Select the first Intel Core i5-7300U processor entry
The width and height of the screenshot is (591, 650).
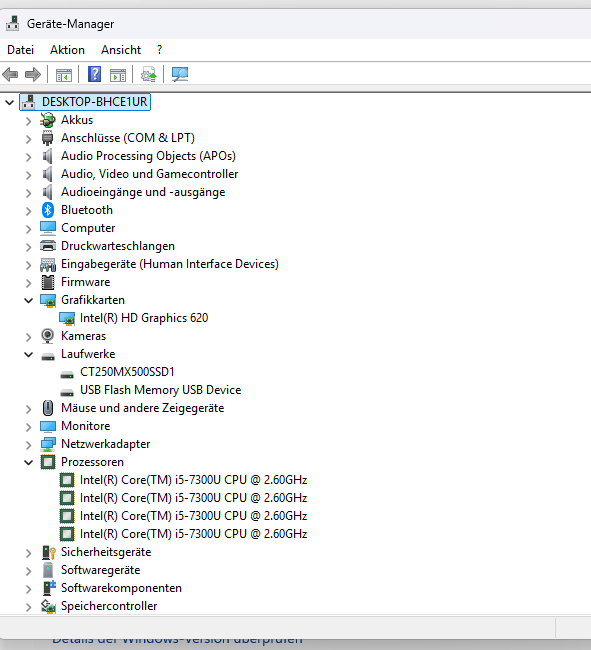(194, 480)
